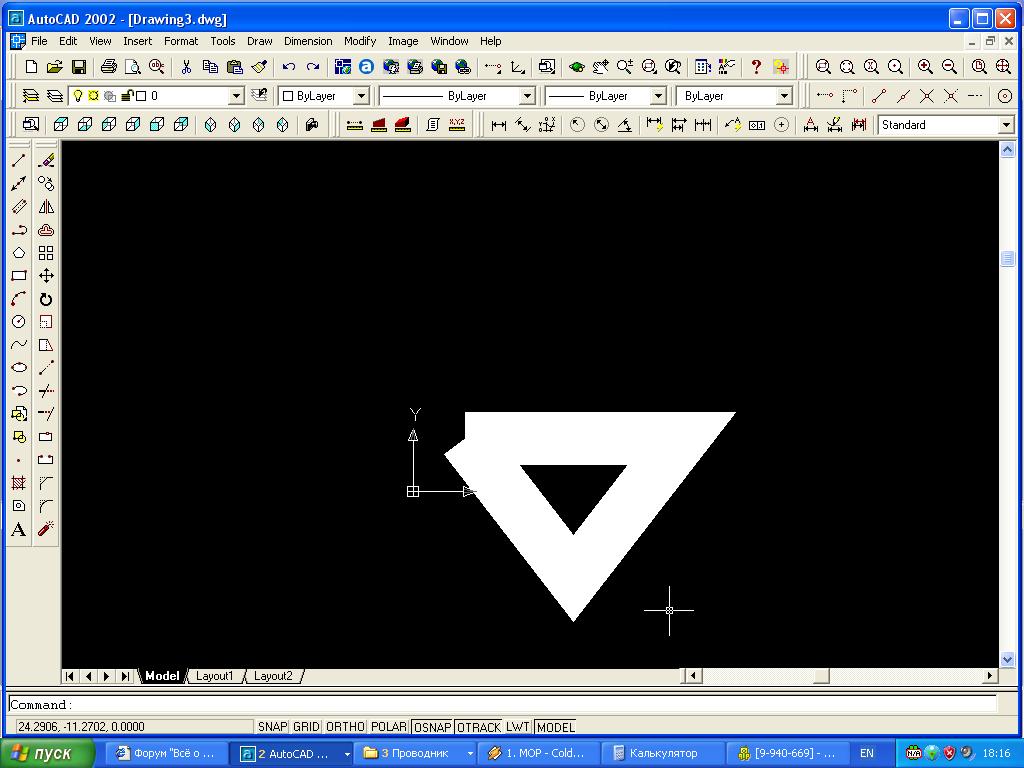The width and height of the screenshot is (1024, 768).
Task: Enable GRID display in status bar
Action: click(306, 727)
